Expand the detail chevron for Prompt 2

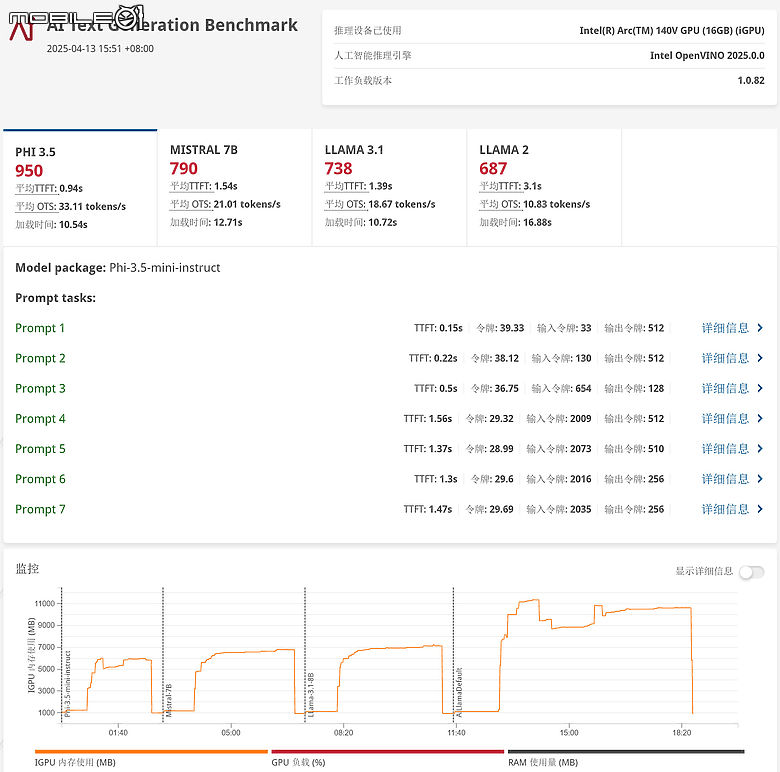tap(760, 358)
